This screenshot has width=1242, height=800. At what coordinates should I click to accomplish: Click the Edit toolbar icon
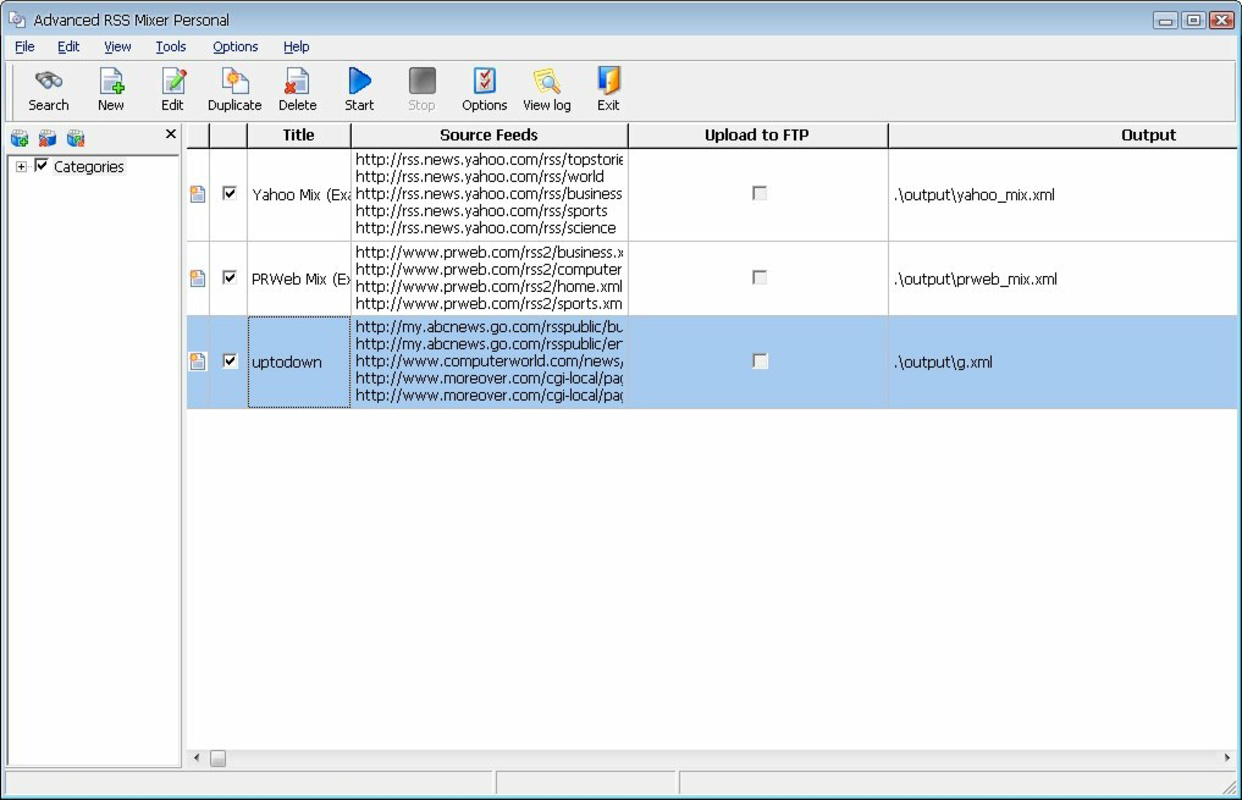(173, 81)
